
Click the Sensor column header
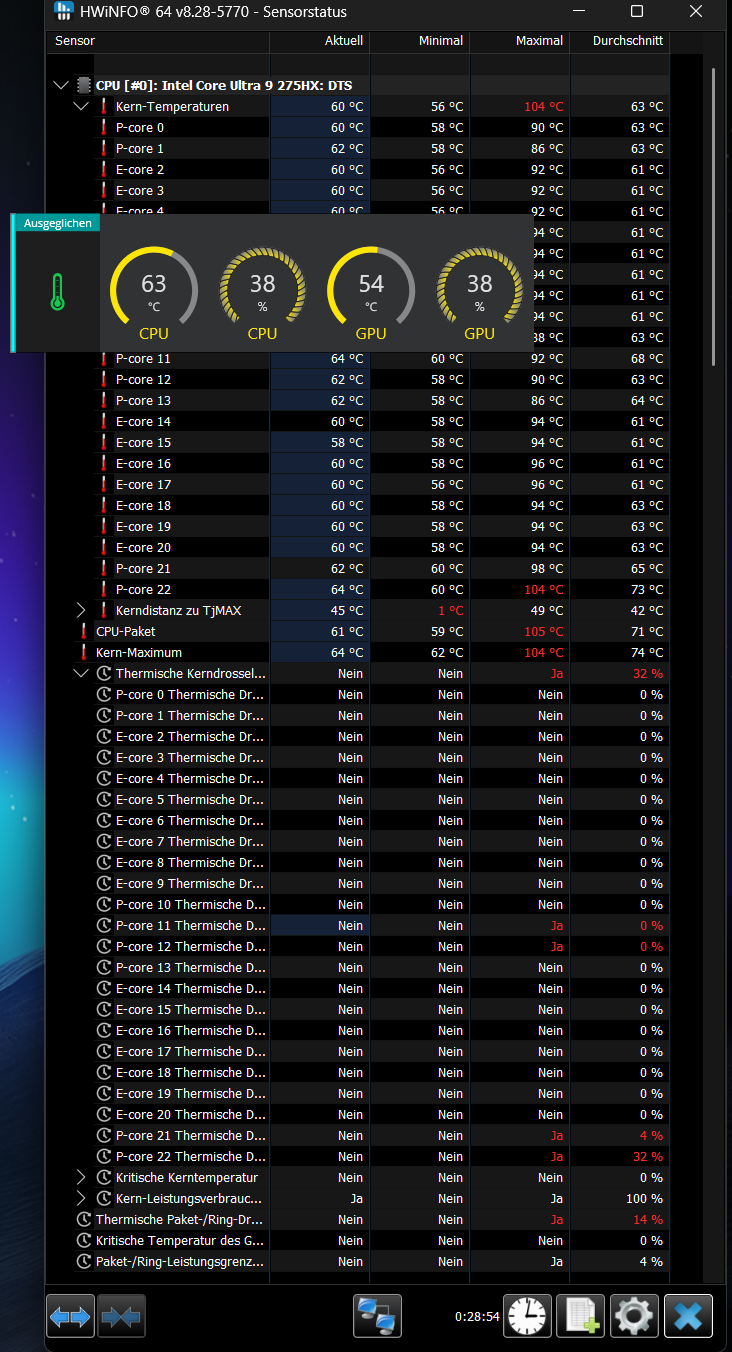[158, 42]
